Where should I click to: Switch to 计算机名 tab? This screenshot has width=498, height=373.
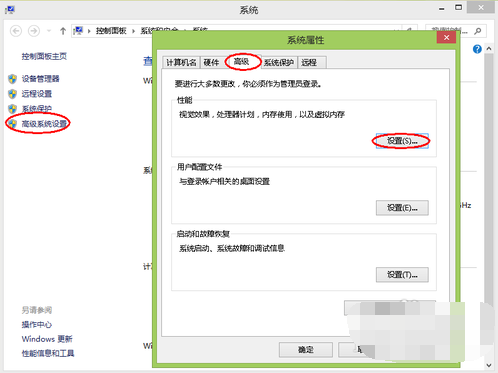181,62
